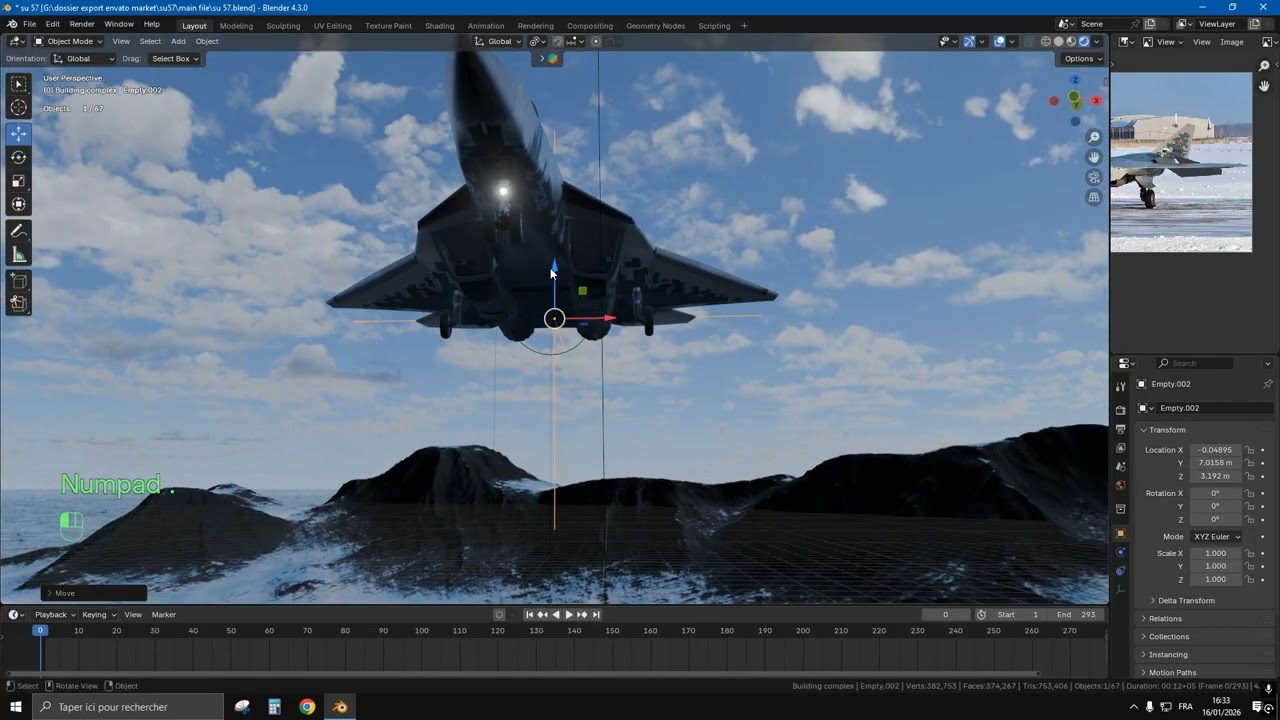Open the Output properties tab
Screen dimensions: 1280x720
pos(1120,429)
